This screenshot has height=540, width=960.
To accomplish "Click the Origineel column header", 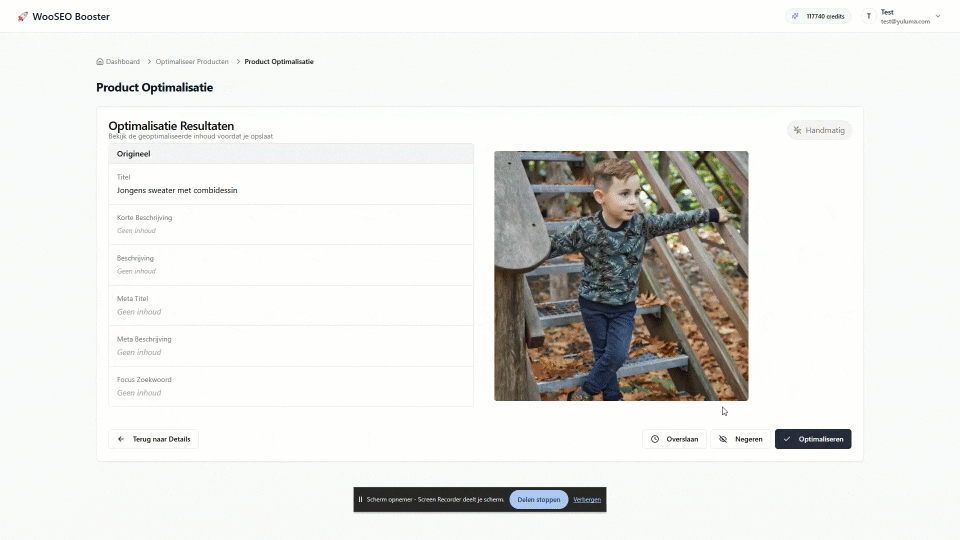I will (x=291, y=154).
